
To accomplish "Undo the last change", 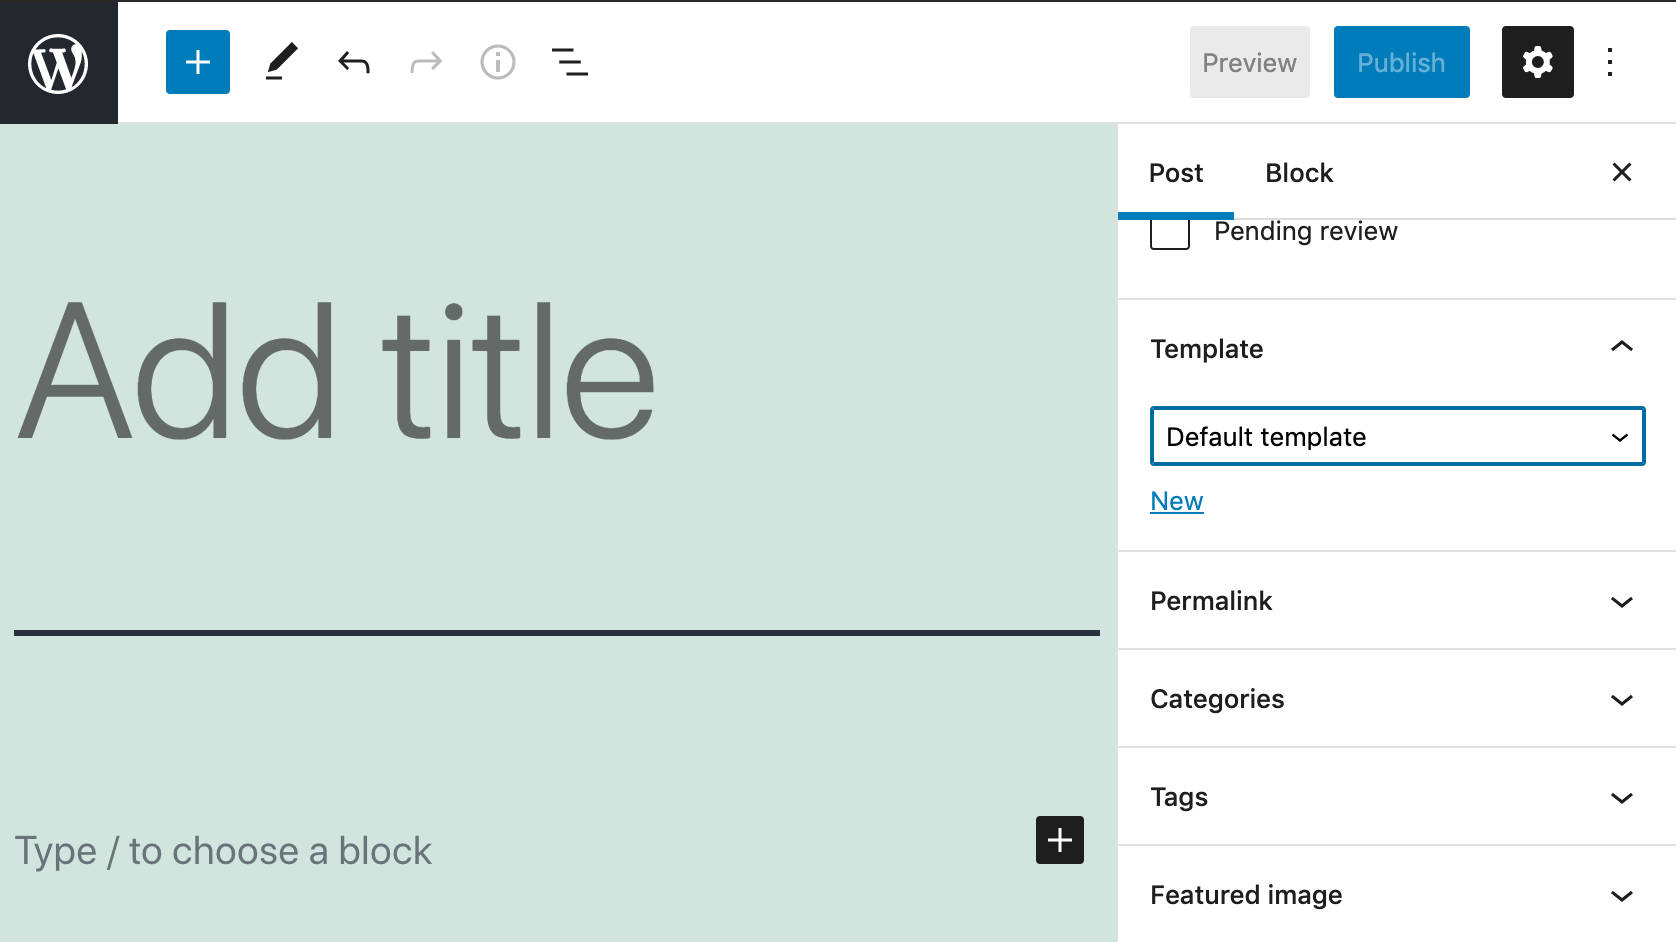I will click(354, 61).
